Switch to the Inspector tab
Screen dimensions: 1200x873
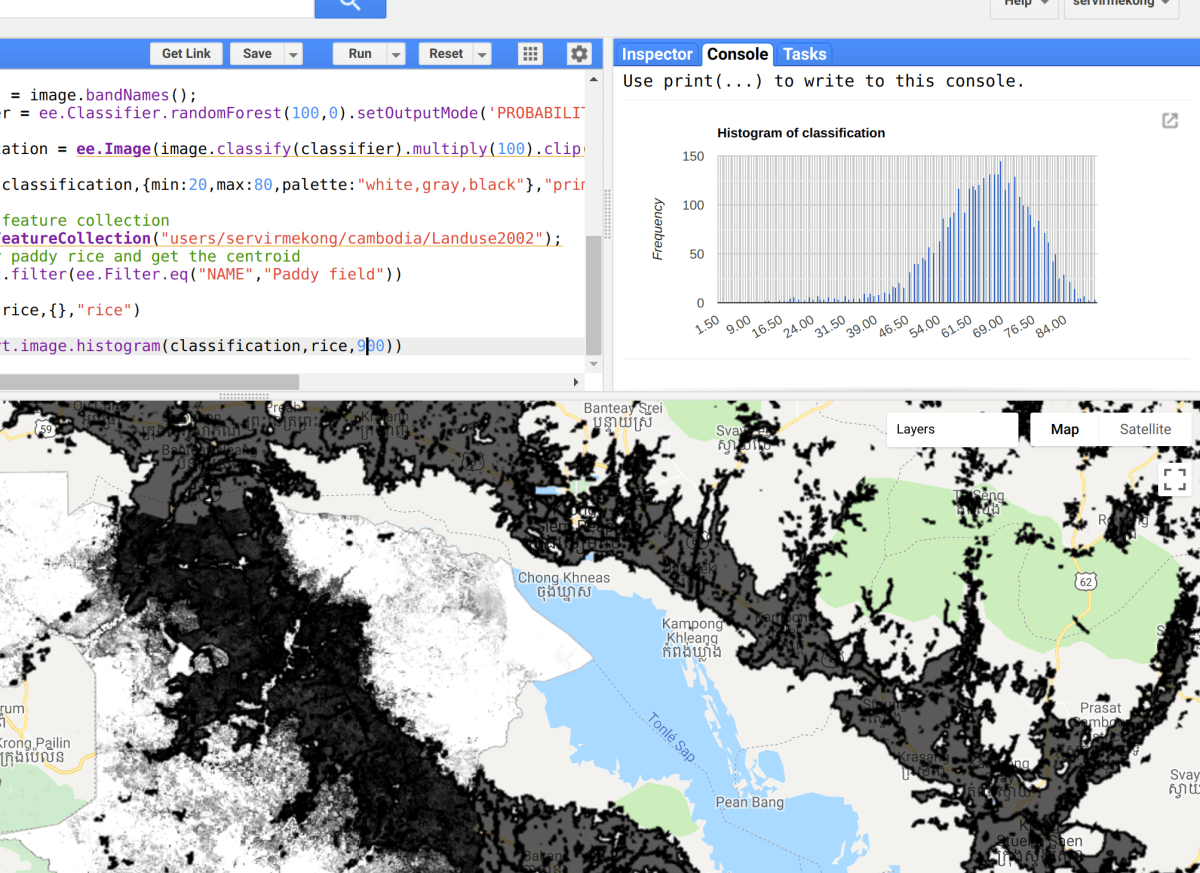tap(657, 54)
